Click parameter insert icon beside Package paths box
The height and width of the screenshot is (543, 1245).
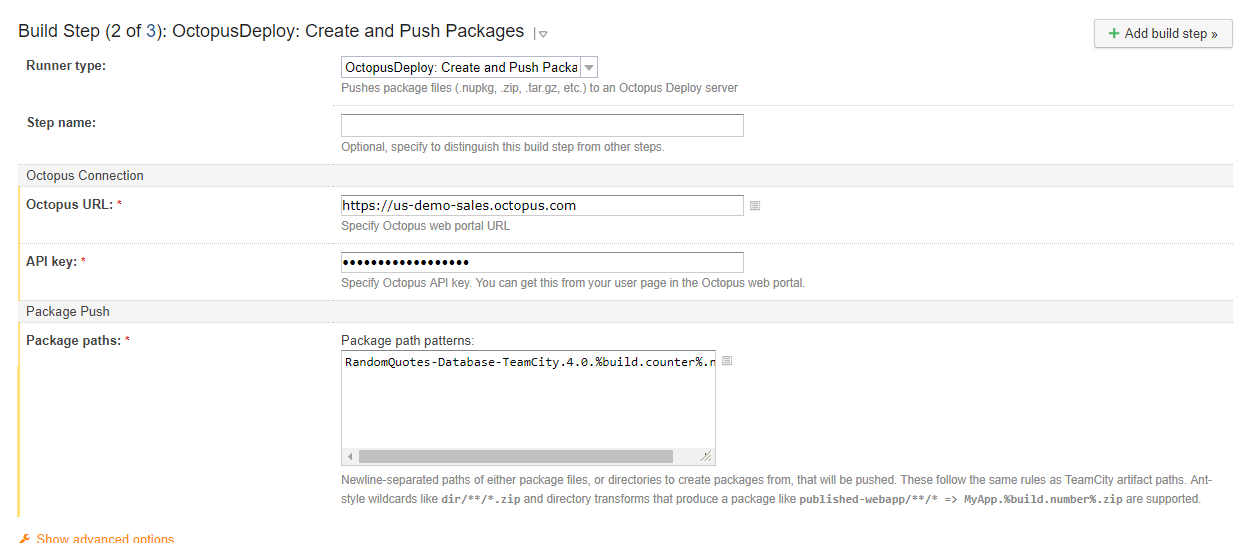(727, 361)
